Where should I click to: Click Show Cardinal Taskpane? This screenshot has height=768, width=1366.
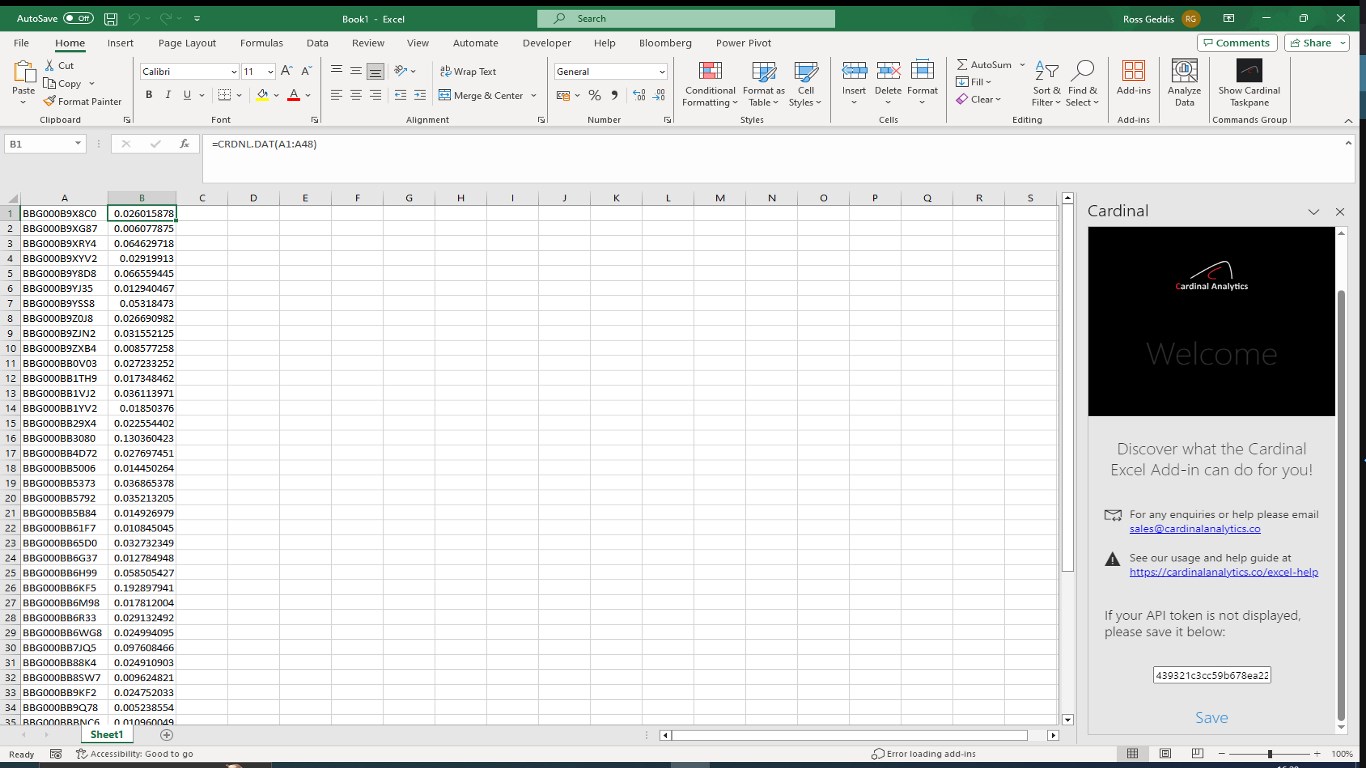click(x=1249, y=83)
